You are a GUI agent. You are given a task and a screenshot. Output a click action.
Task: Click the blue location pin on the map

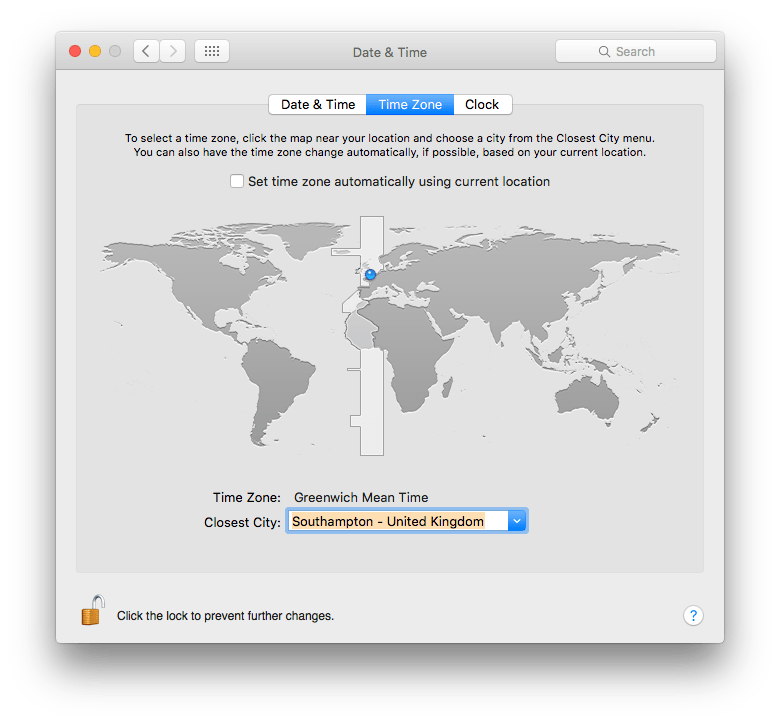(x=370, y=274)
